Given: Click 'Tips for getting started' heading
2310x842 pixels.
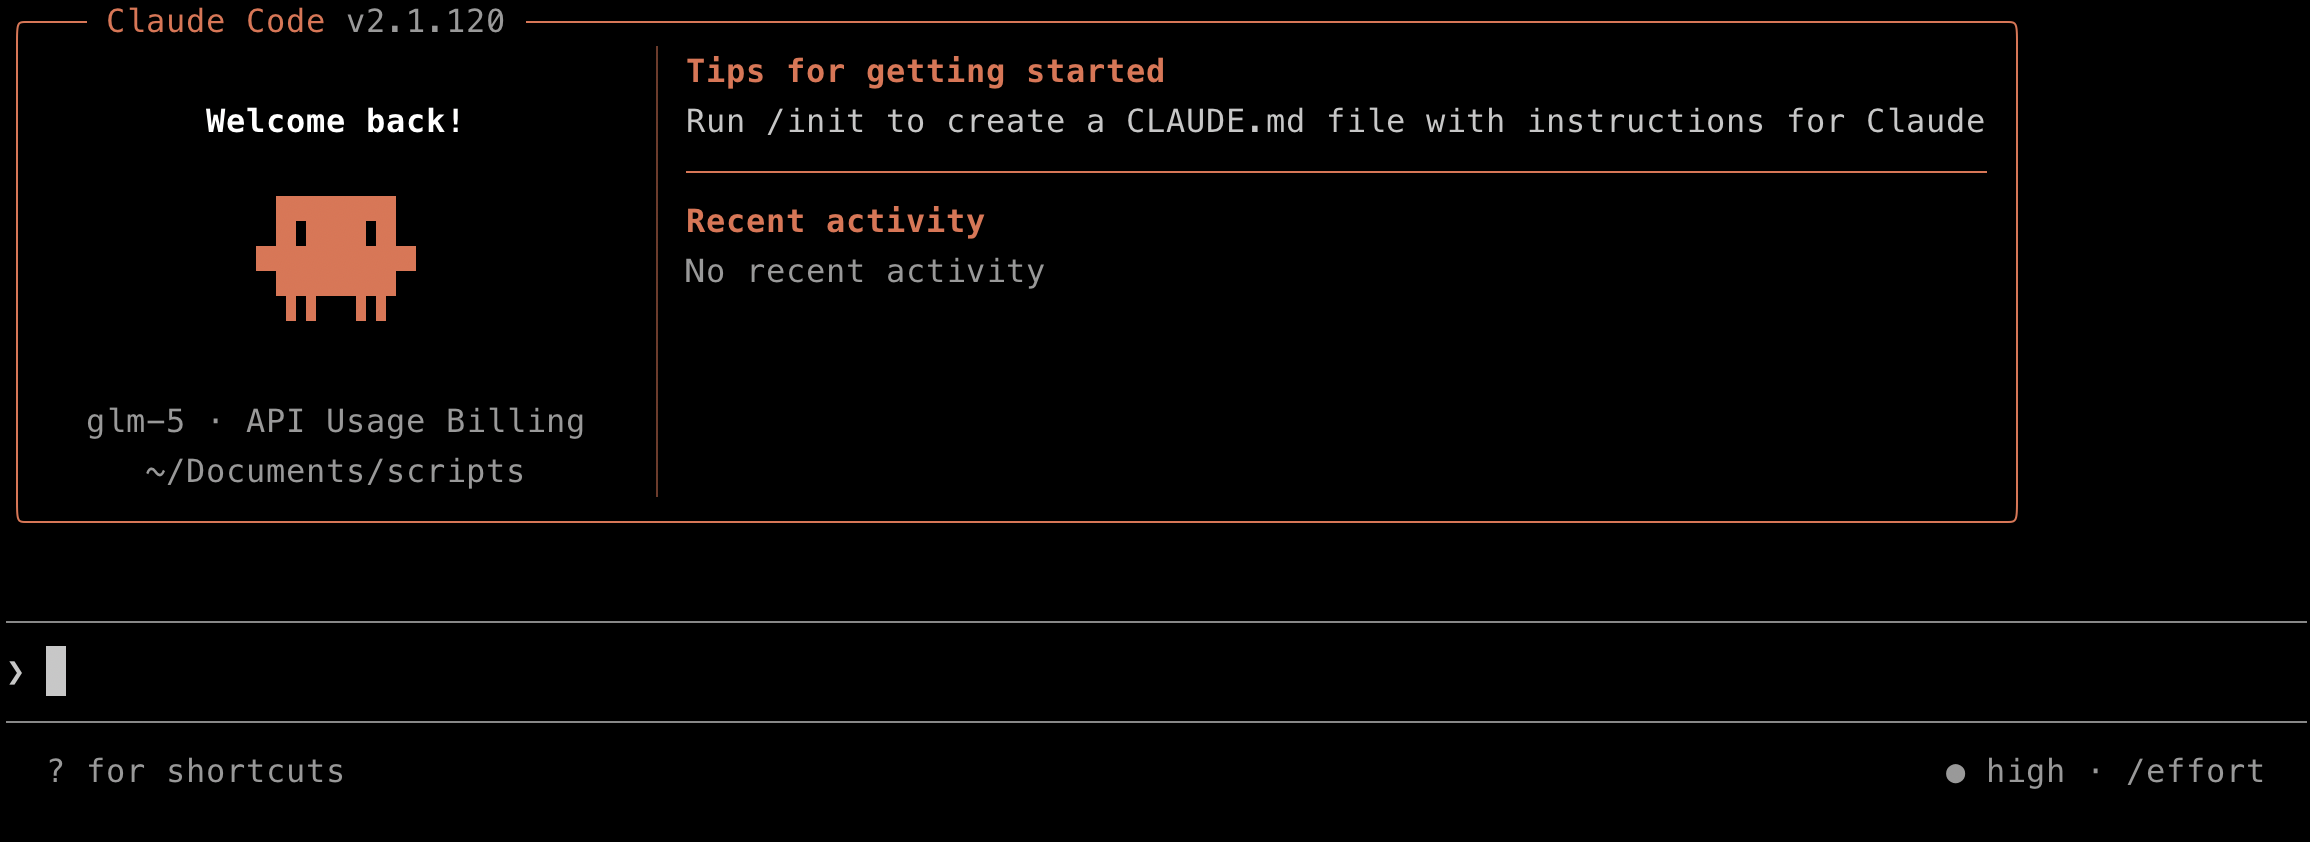Looking at the screenshot, I should [x=925, y=71].
